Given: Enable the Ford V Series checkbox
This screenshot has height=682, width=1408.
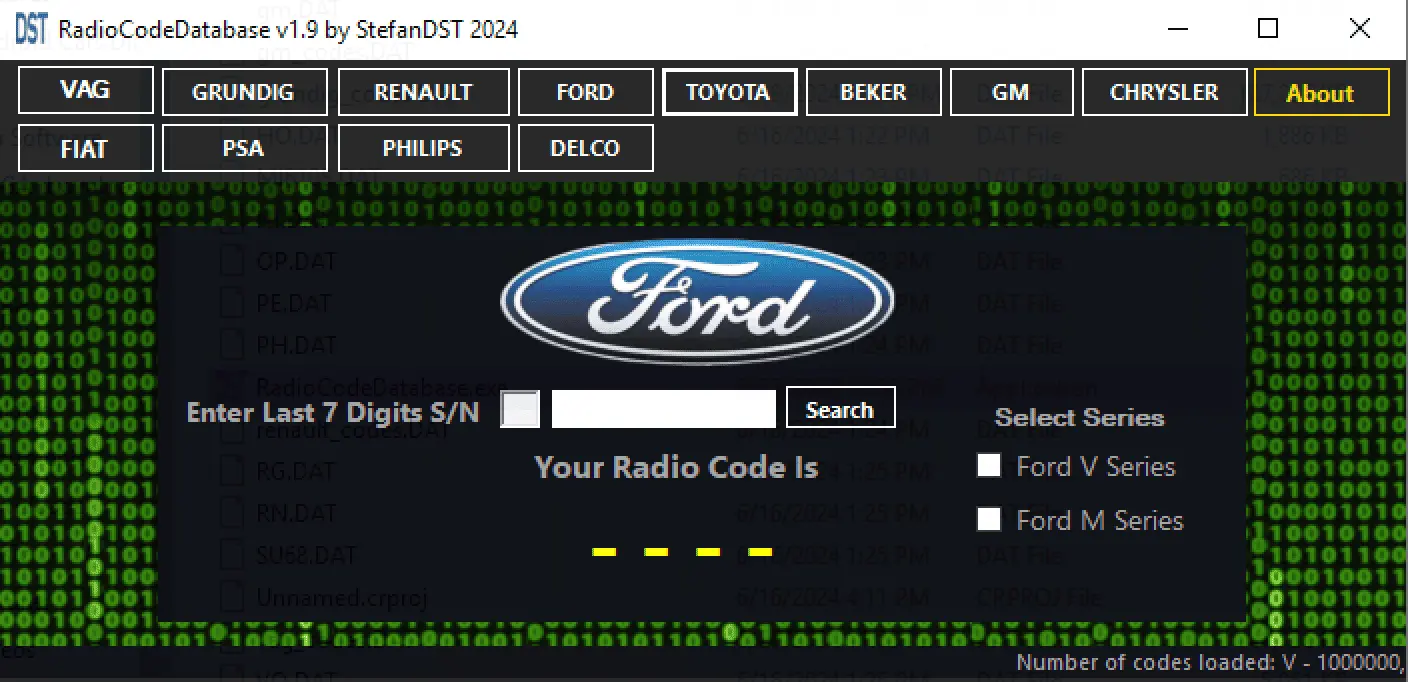Looking at the screenshot, I should click(989, 465).
